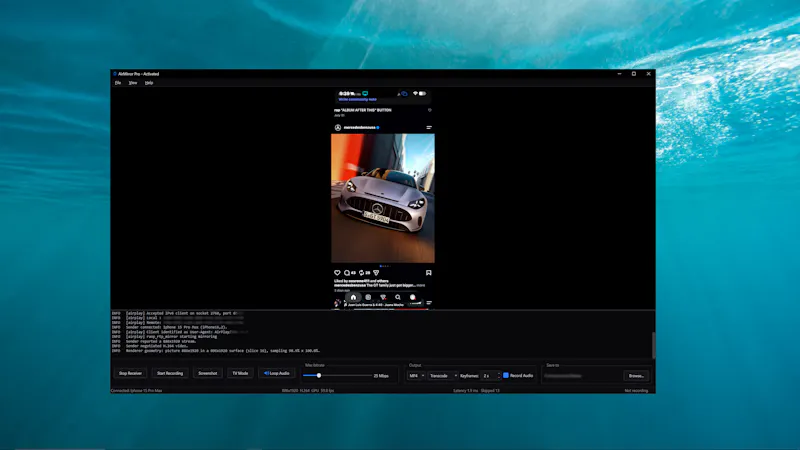Click 'Write community note' text
Viewport: 800px width, 450px height.
(358, 99)
